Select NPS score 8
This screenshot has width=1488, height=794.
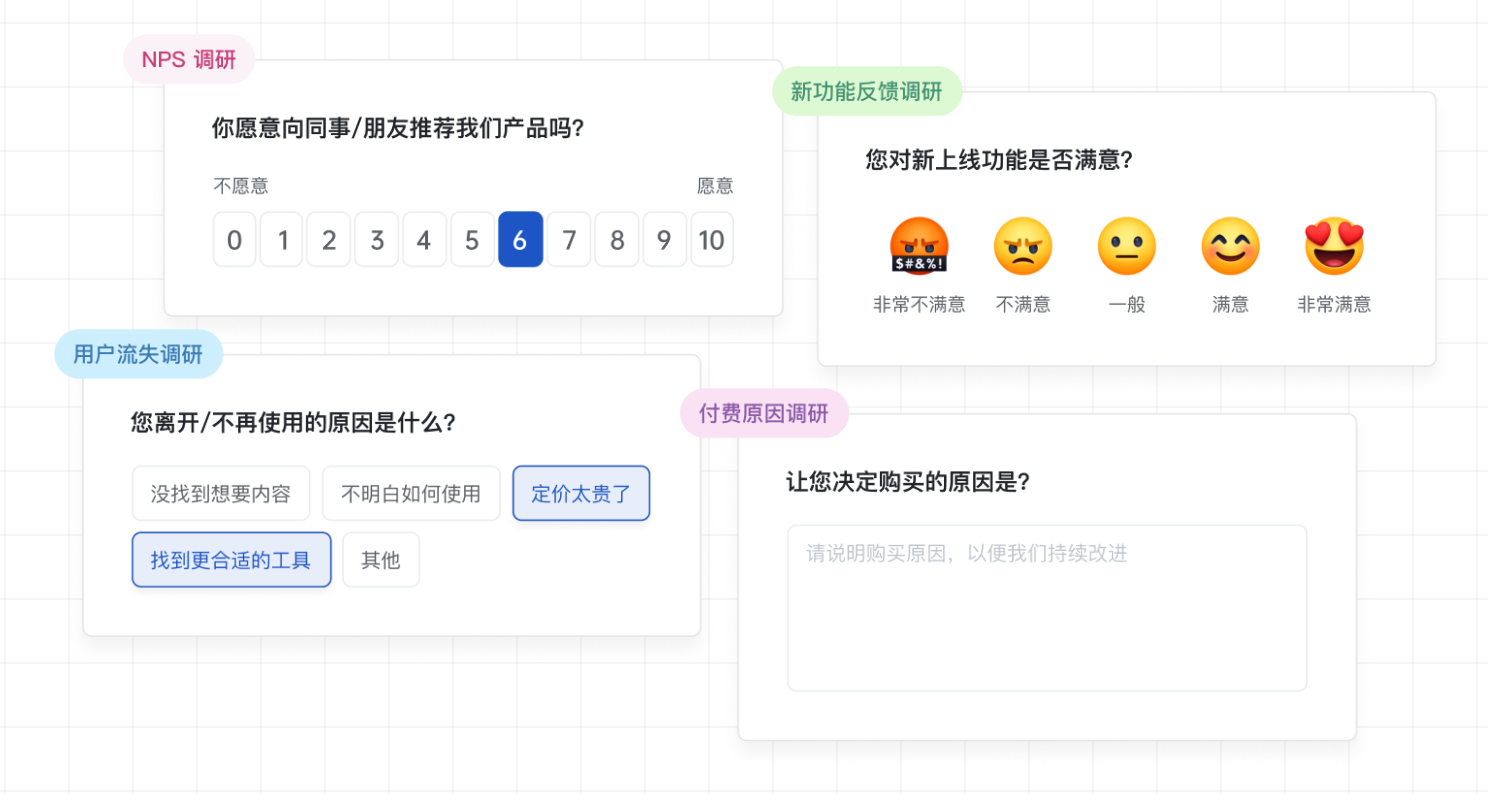pyautogui.click(x=617, y=240)
